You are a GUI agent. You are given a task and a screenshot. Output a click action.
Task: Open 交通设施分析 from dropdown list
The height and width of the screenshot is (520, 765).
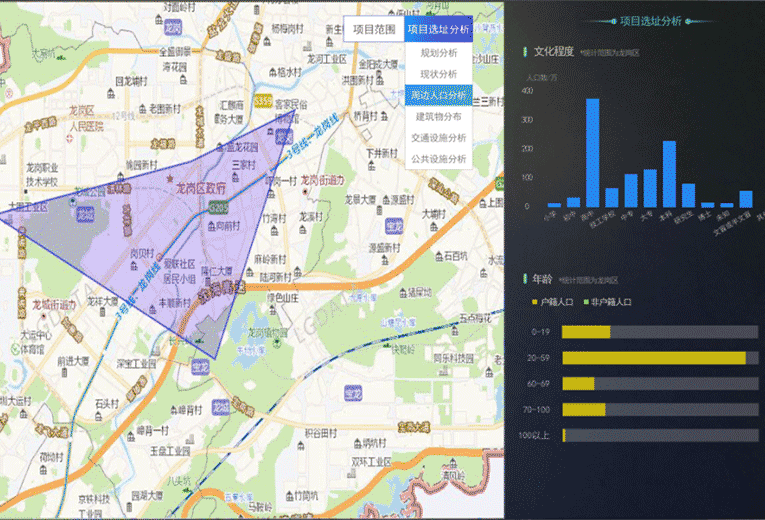pos(438,137)
